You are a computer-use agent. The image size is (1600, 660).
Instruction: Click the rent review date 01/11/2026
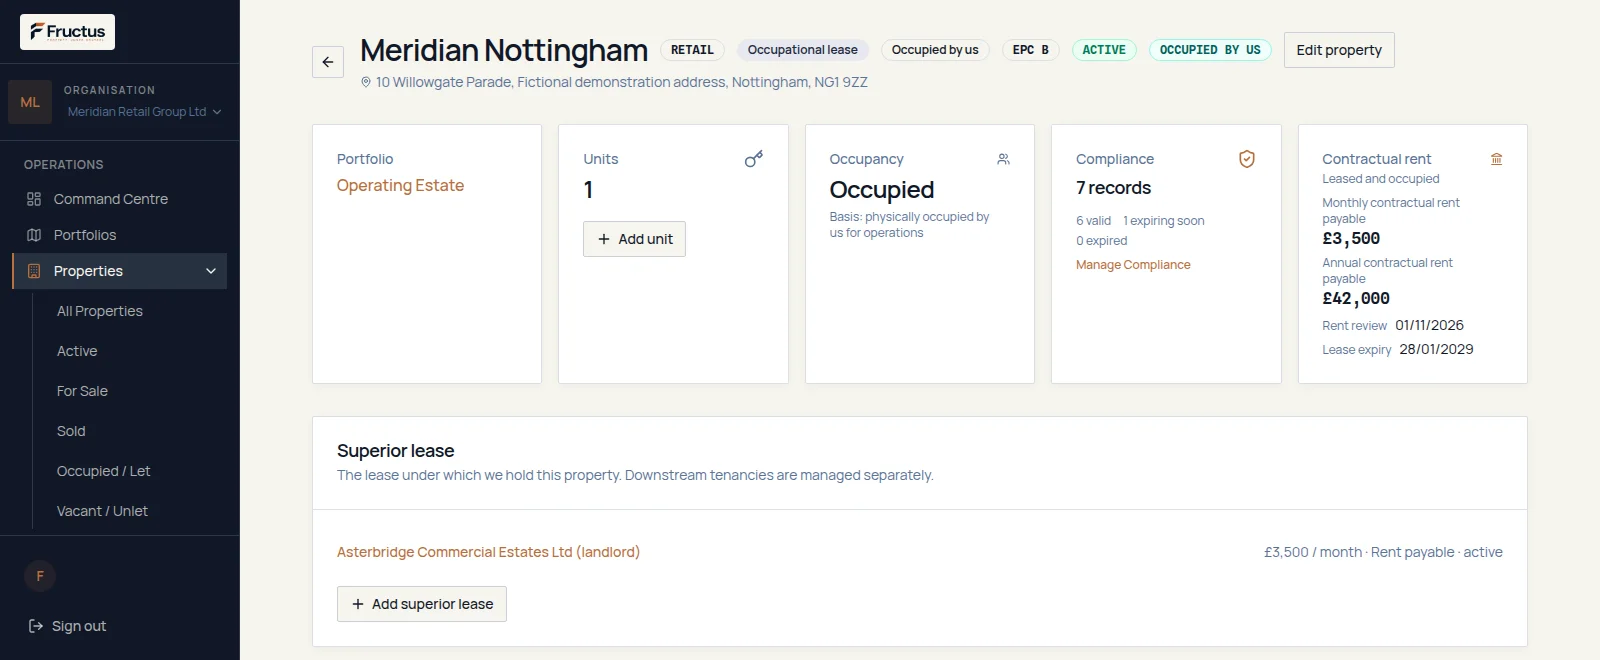(x=1429, y=325)
